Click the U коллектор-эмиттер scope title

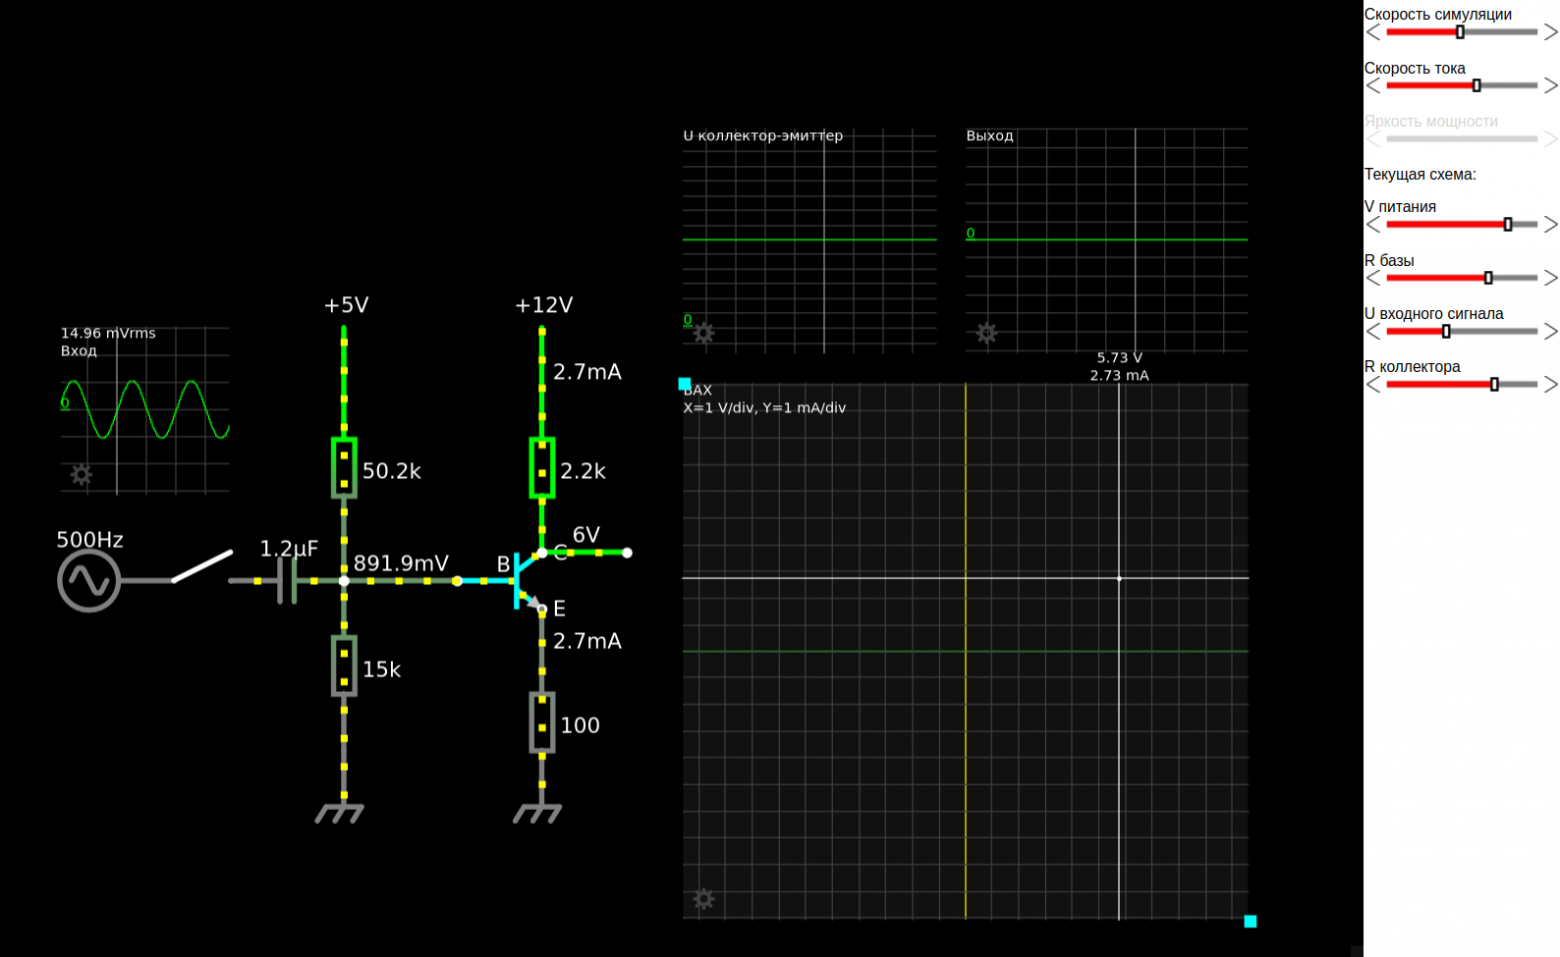pyautogui.click(x=763, y=135)
